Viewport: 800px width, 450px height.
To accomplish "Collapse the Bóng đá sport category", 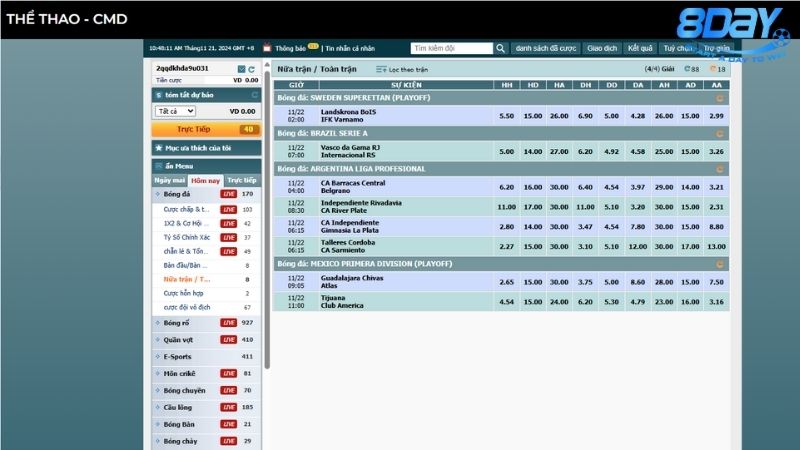I will coord(158,194).
